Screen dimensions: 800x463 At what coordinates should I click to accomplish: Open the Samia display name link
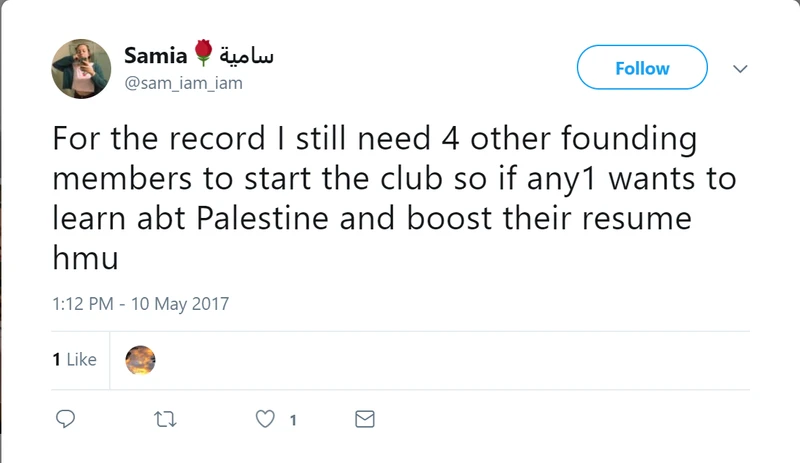[x=155, y=57]
